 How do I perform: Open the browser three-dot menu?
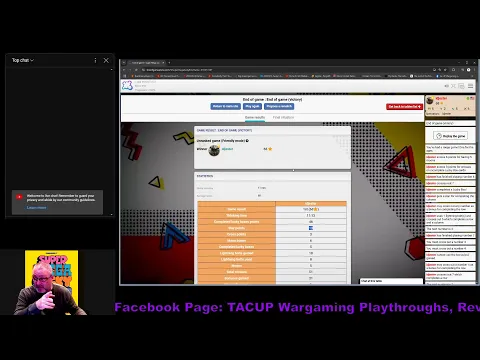pos(474,70)
